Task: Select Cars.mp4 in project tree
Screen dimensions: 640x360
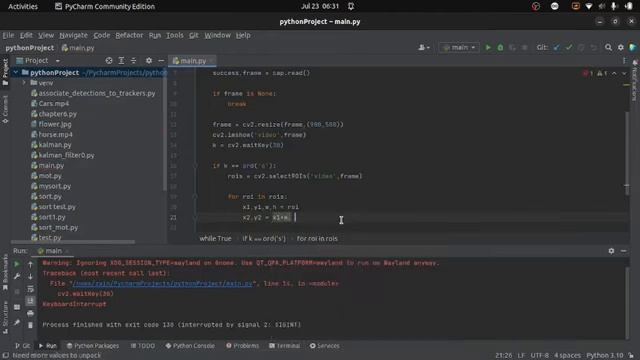Action: (x=54, y=103)
